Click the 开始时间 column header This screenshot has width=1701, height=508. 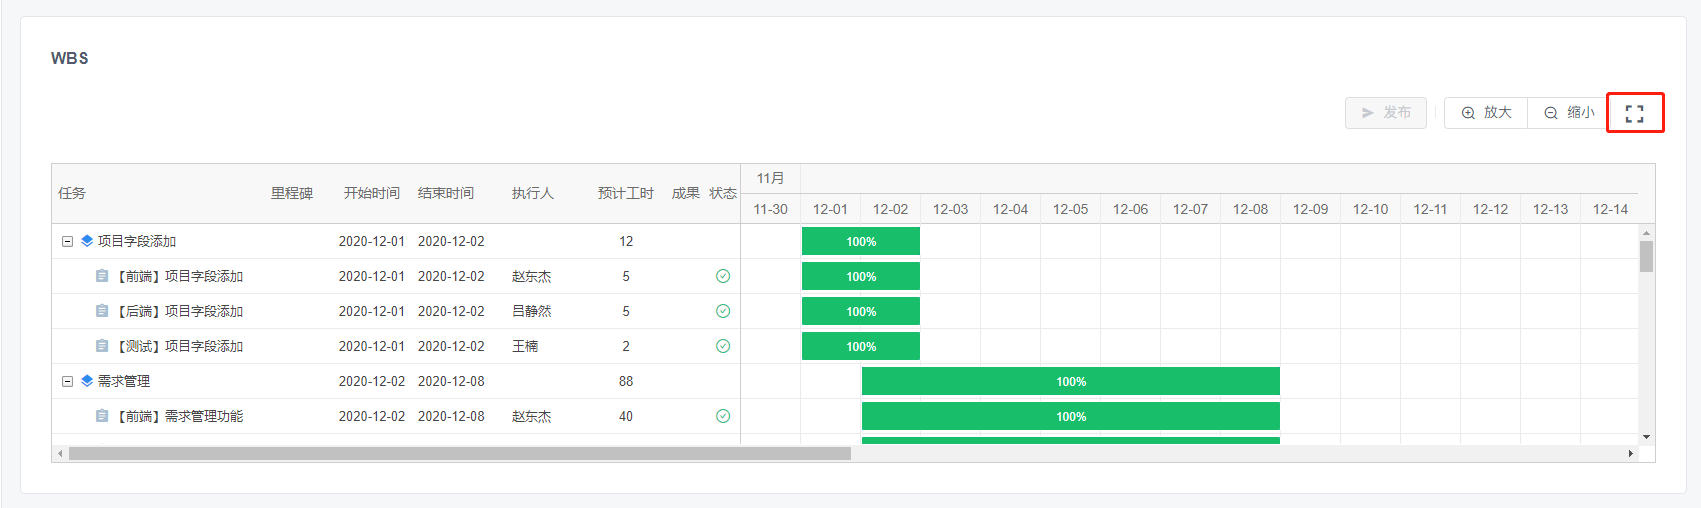372,193
